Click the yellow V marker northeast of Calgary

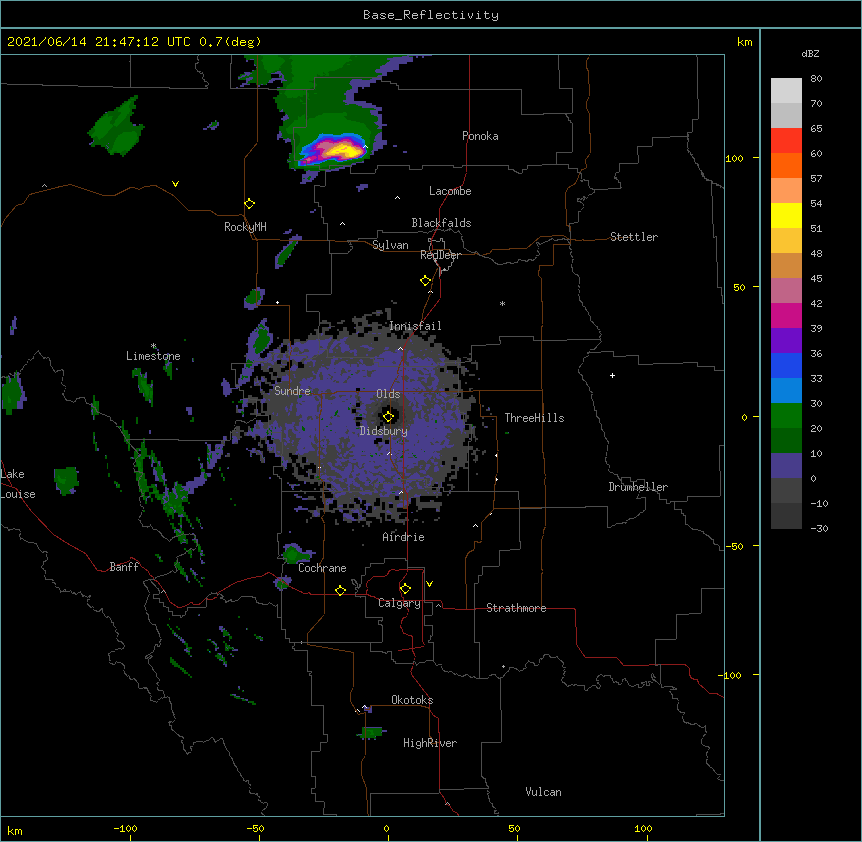point(429,584)
